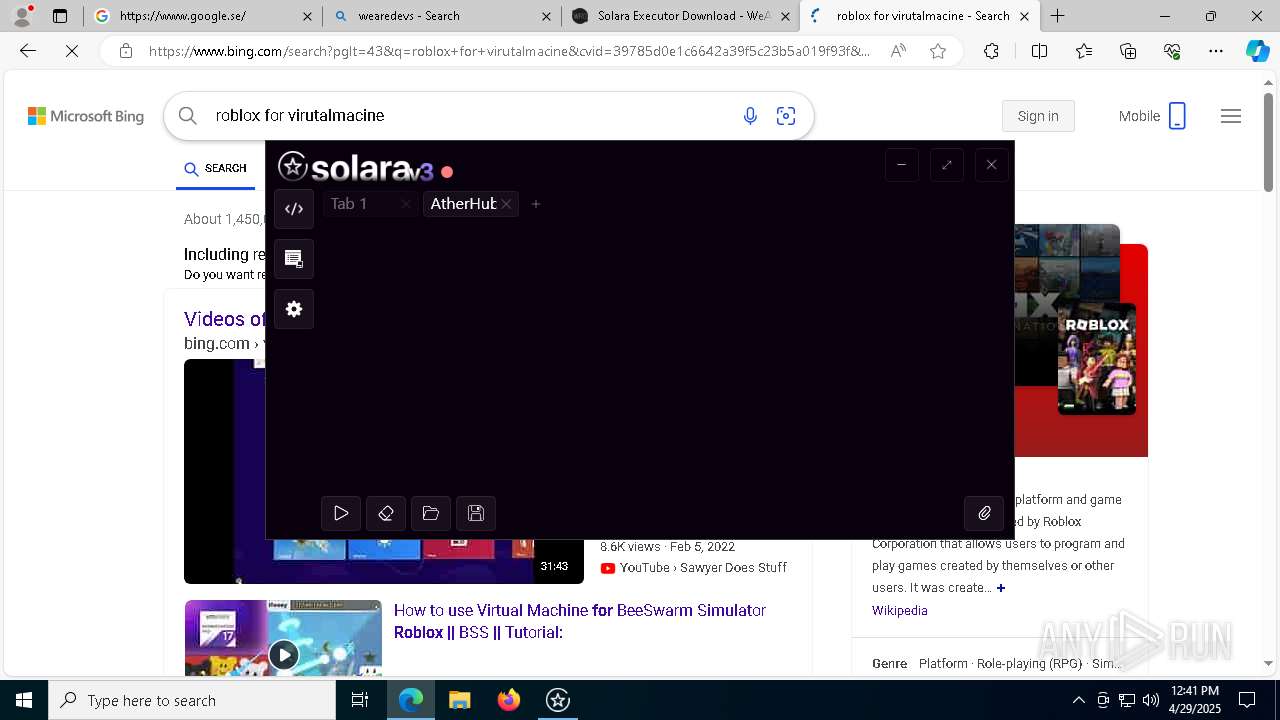
Task: Open Edge tab actions menu
Action: [60, 16]
